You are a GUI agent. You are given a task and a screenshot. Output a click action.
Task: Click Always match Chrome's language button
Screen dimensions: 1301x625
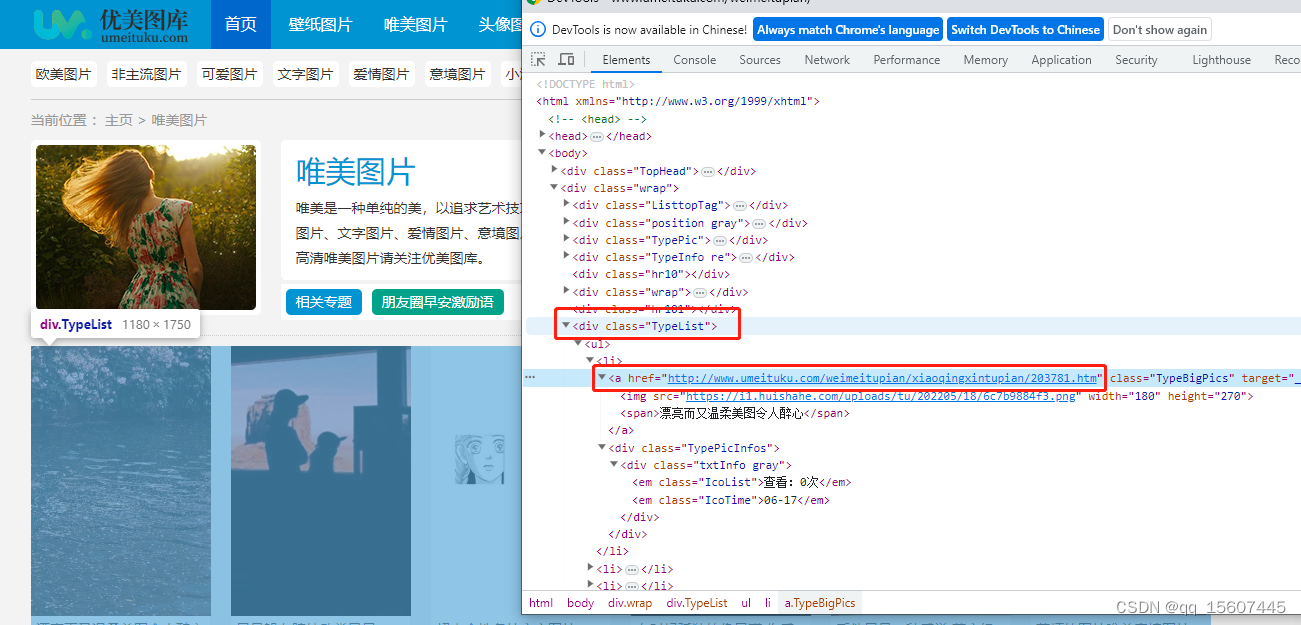[848, 30]
